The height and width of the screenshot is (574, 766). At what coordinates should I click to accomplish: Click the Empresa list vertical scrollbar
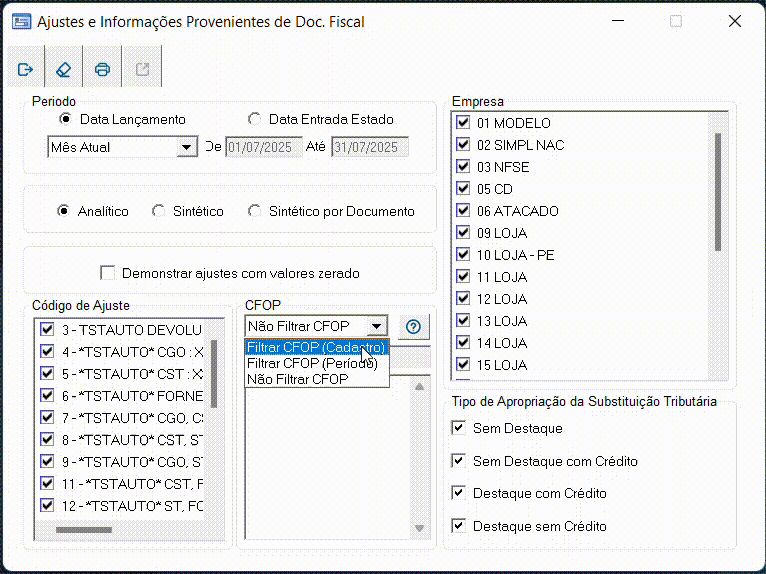click(717, 190)
